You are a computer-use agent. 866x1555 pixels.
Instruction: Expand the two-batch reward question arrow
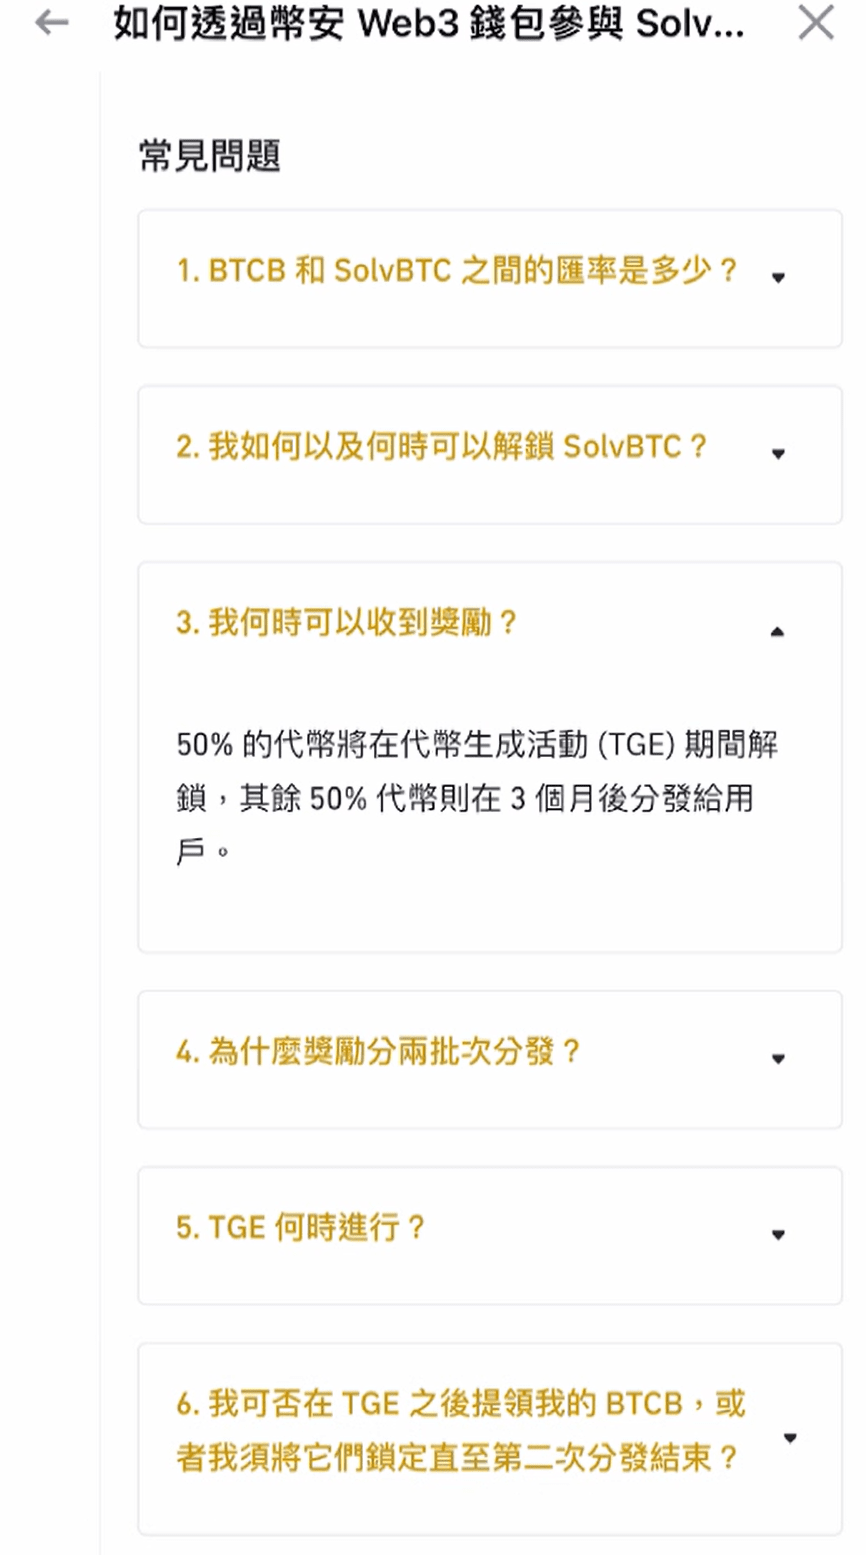coord(778,1058)
